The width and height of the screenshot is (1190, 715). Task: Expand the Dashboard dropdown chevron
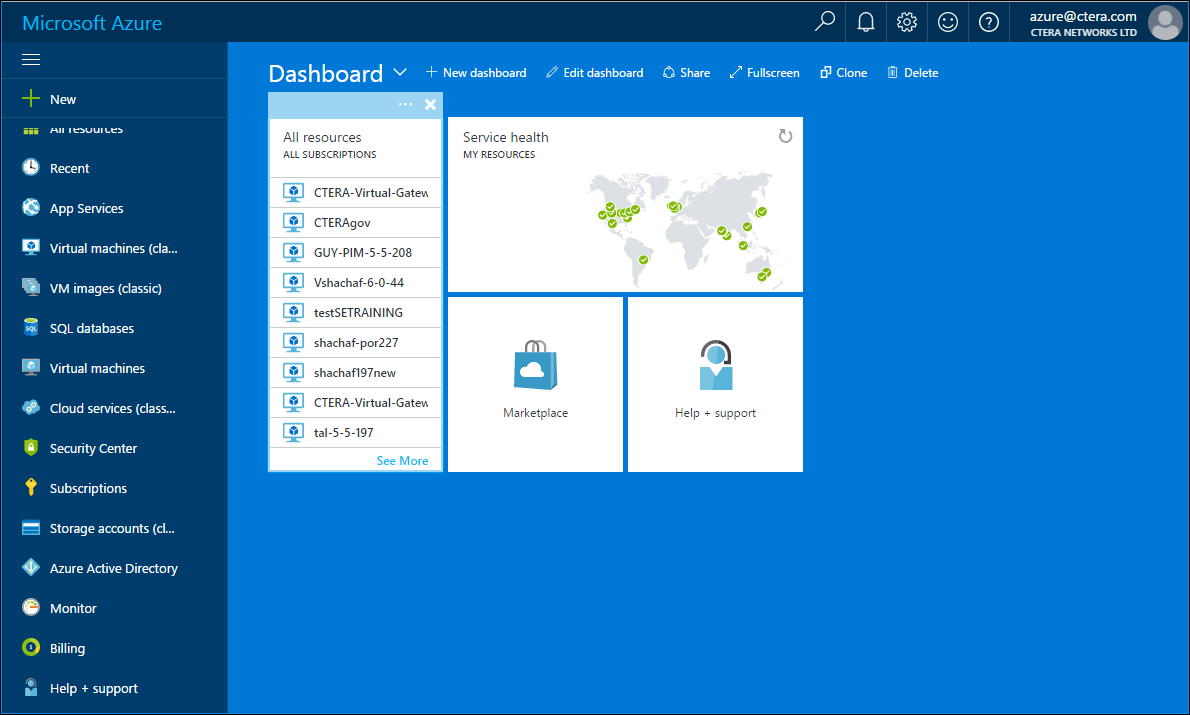(x=400, y=73)
